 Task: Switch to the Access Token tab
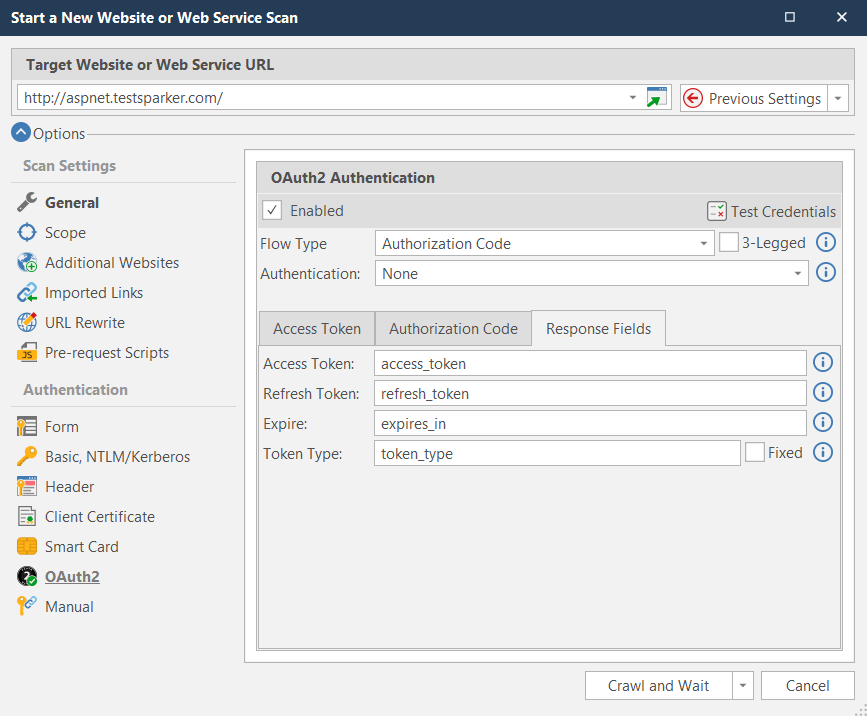pyautogui.click(x=316, y=327)
